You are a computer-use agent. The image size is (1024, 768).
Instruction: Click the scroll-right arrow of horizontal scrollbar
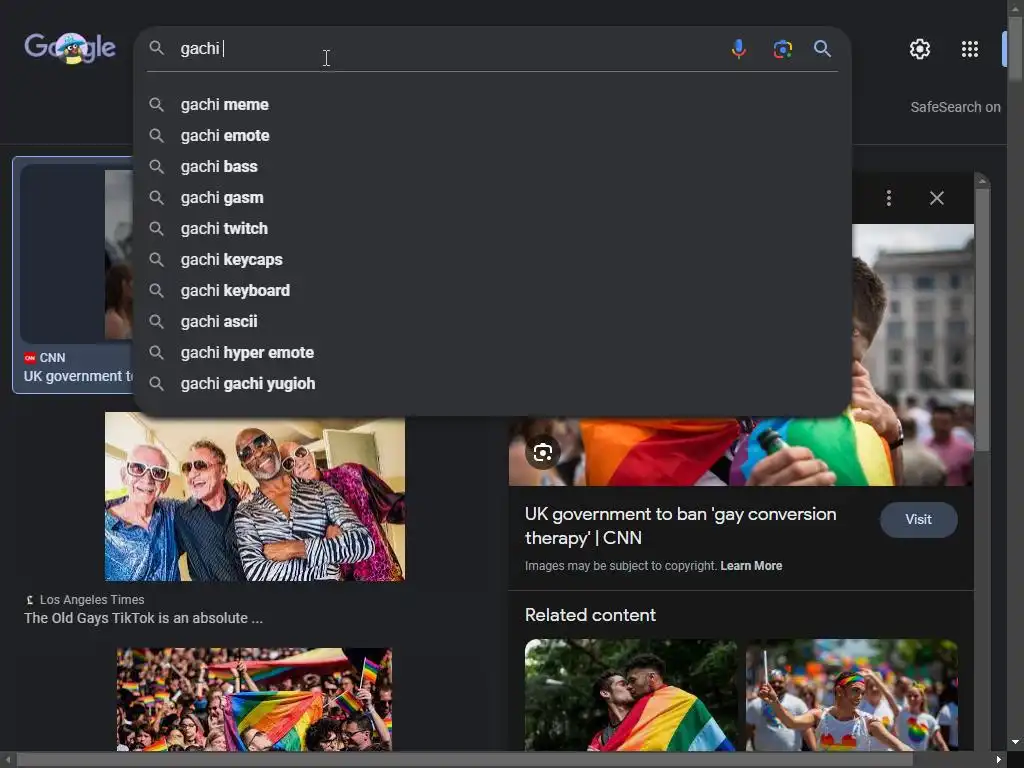point(999,760)
